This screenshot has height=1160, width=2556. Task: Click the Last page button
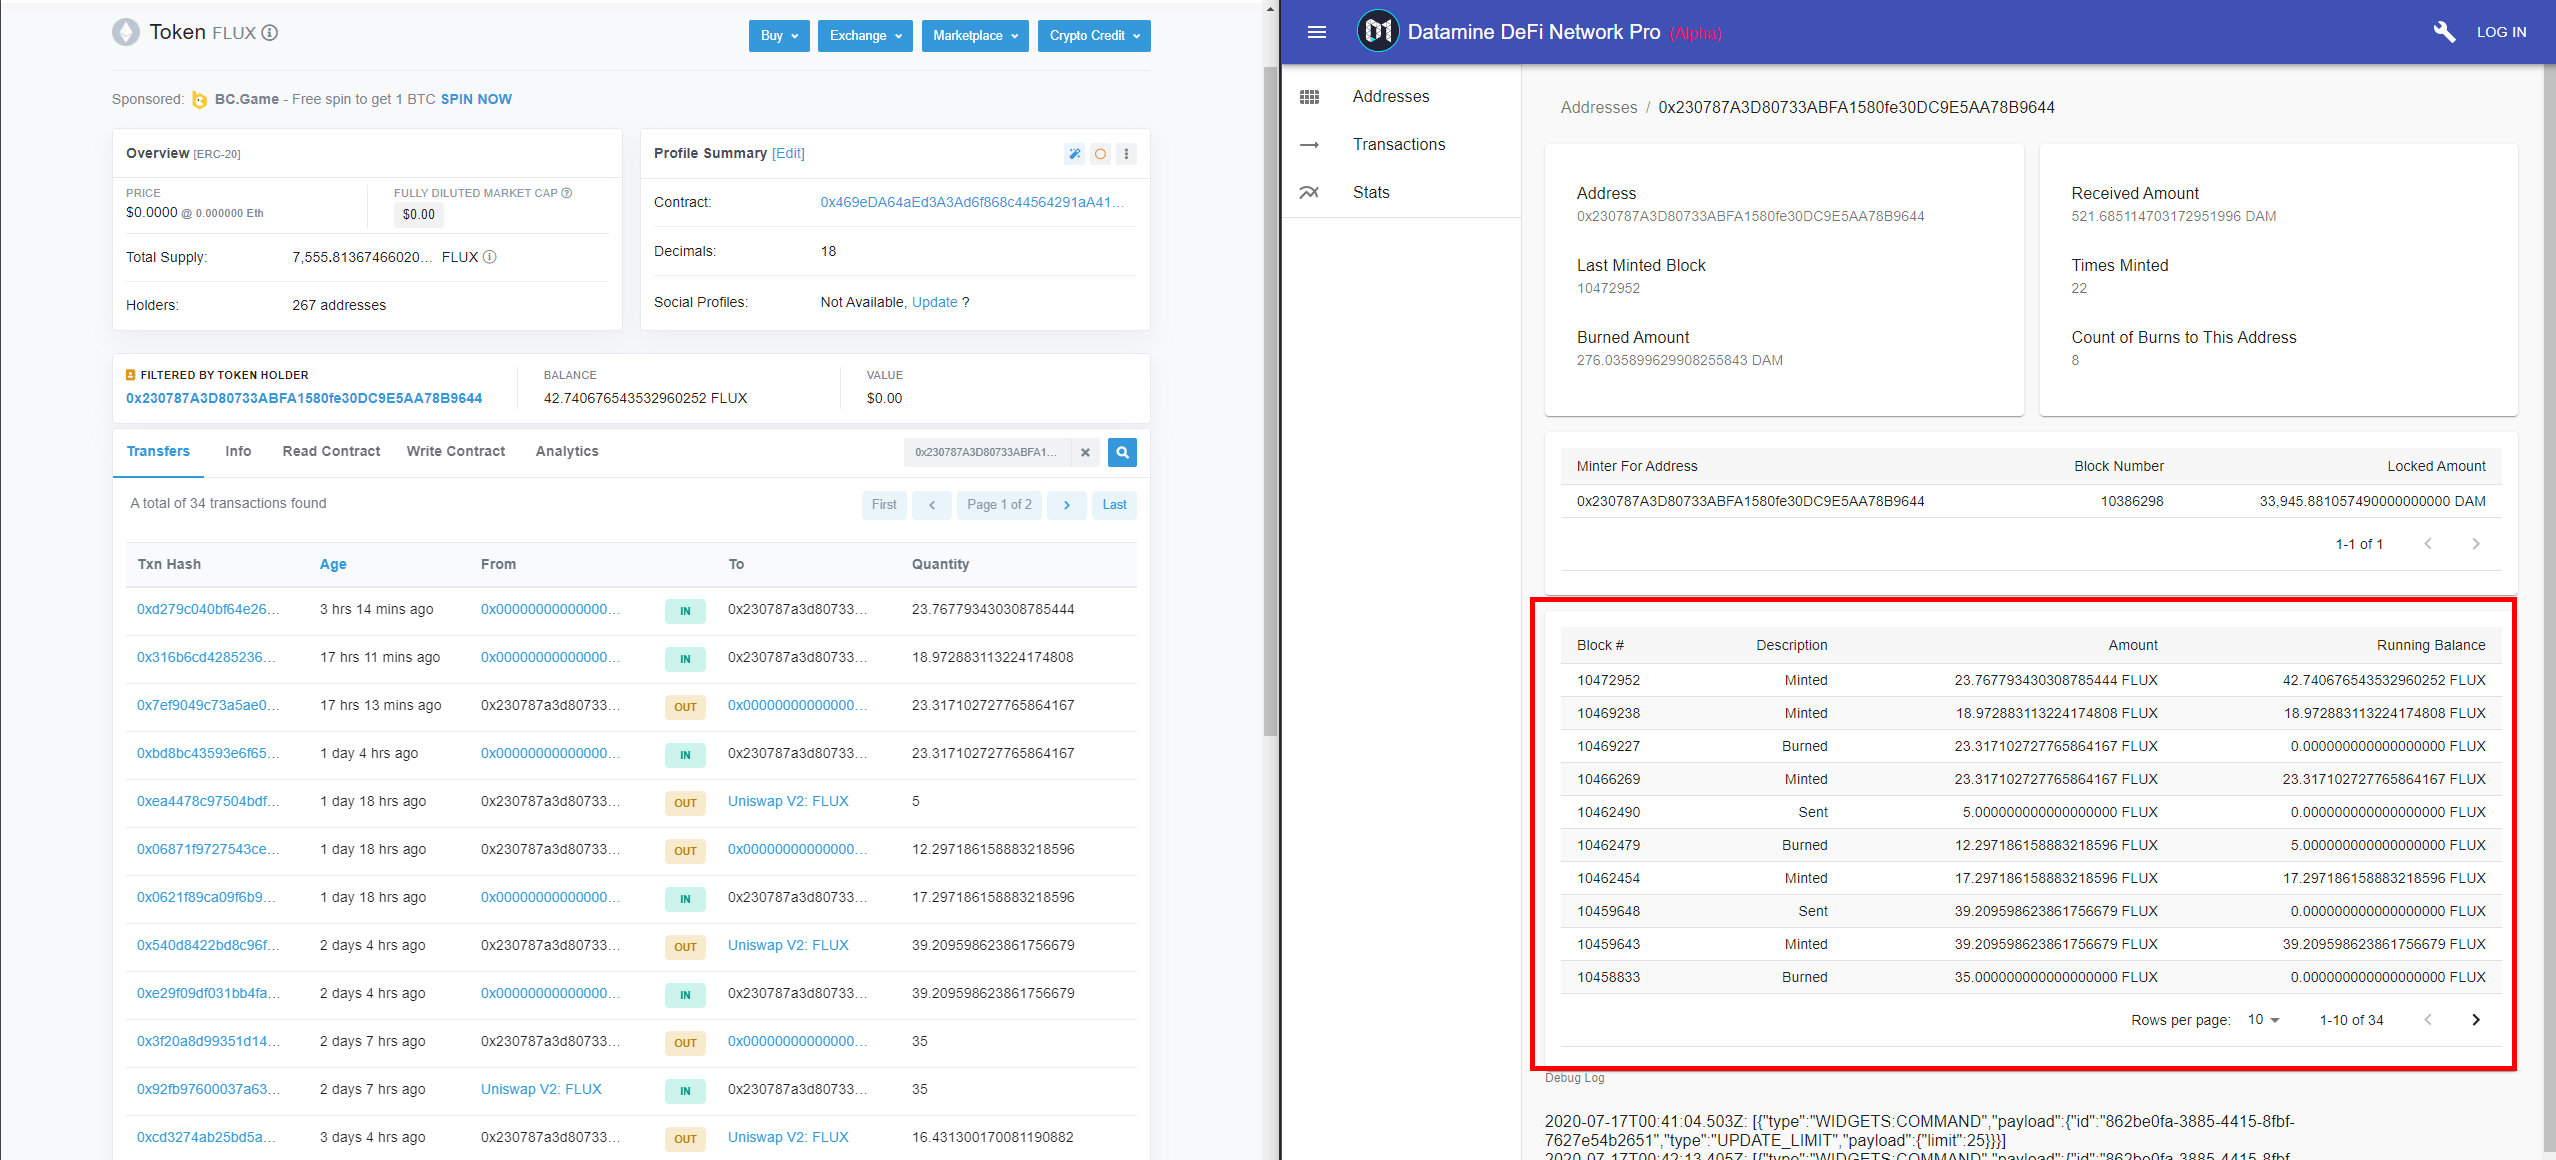(1114, 505)
